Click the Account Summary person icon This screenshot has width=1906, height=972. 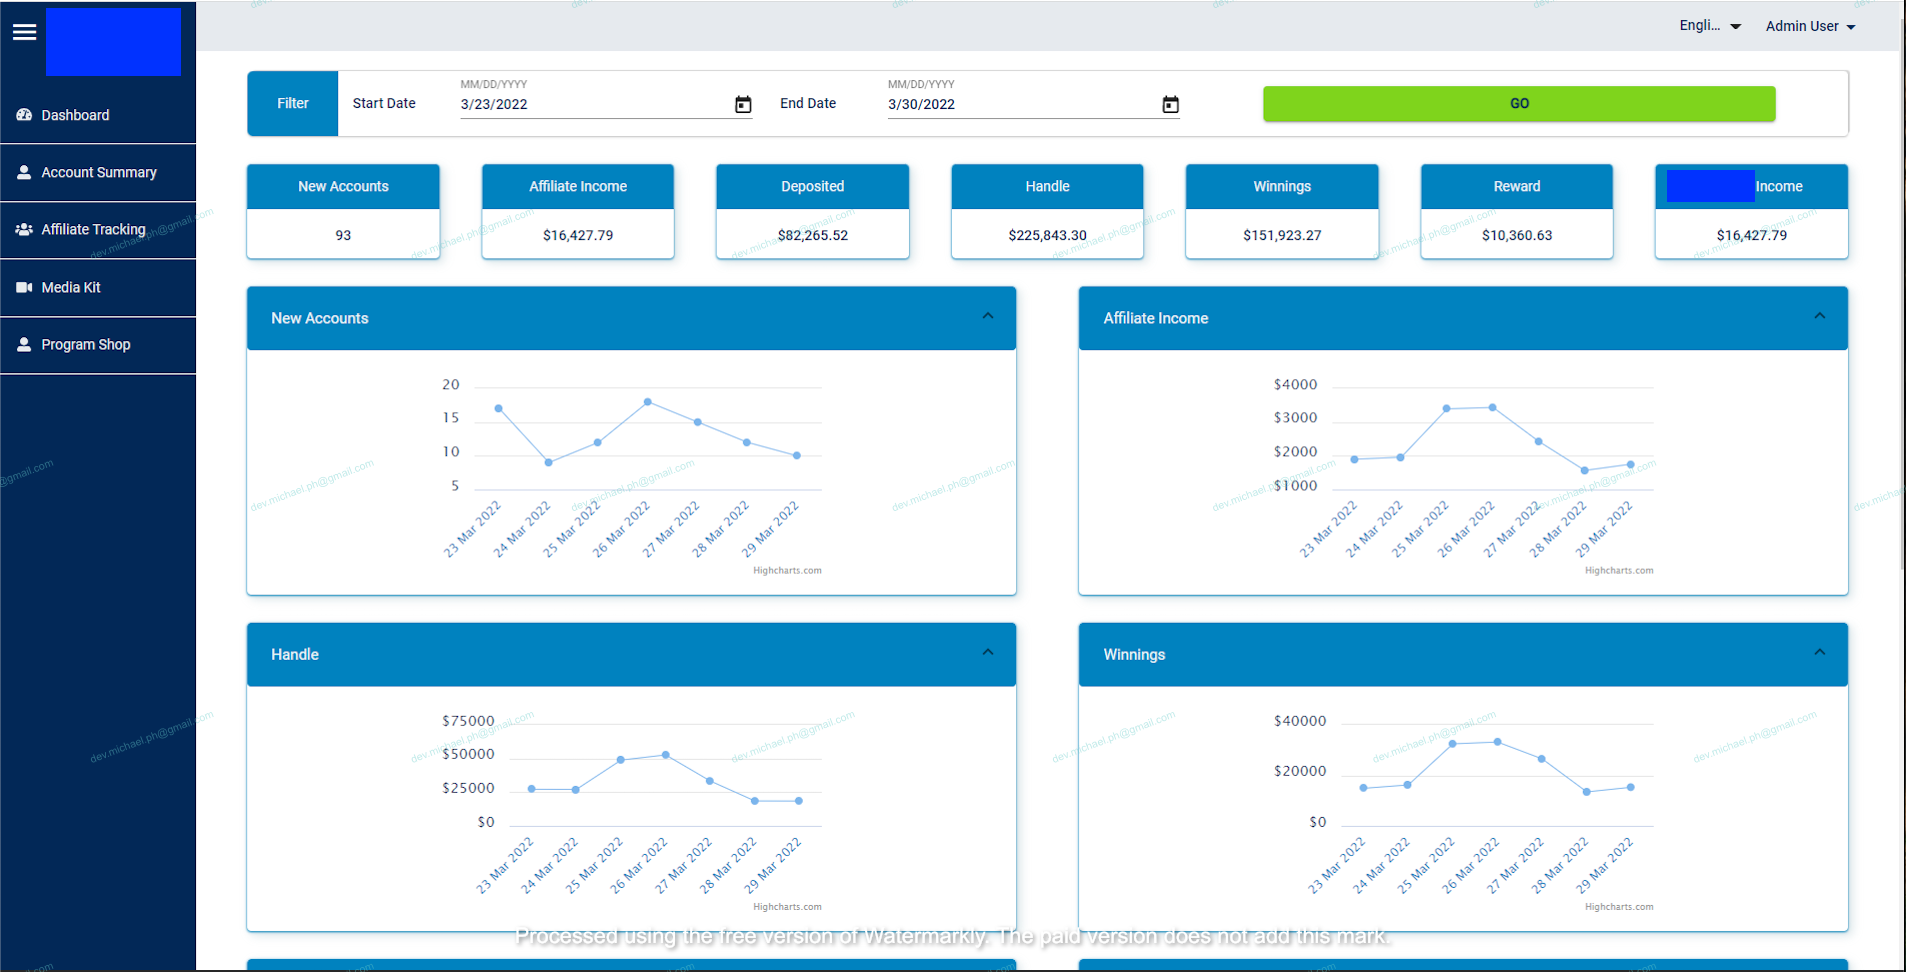point(24,172)
